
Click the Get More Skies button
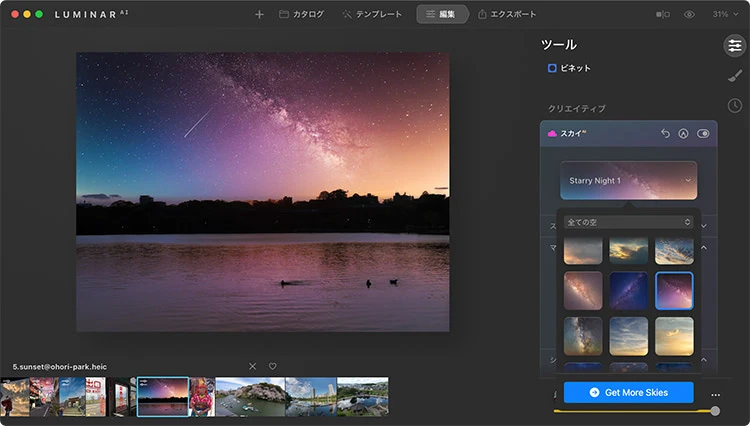[628, 392]
